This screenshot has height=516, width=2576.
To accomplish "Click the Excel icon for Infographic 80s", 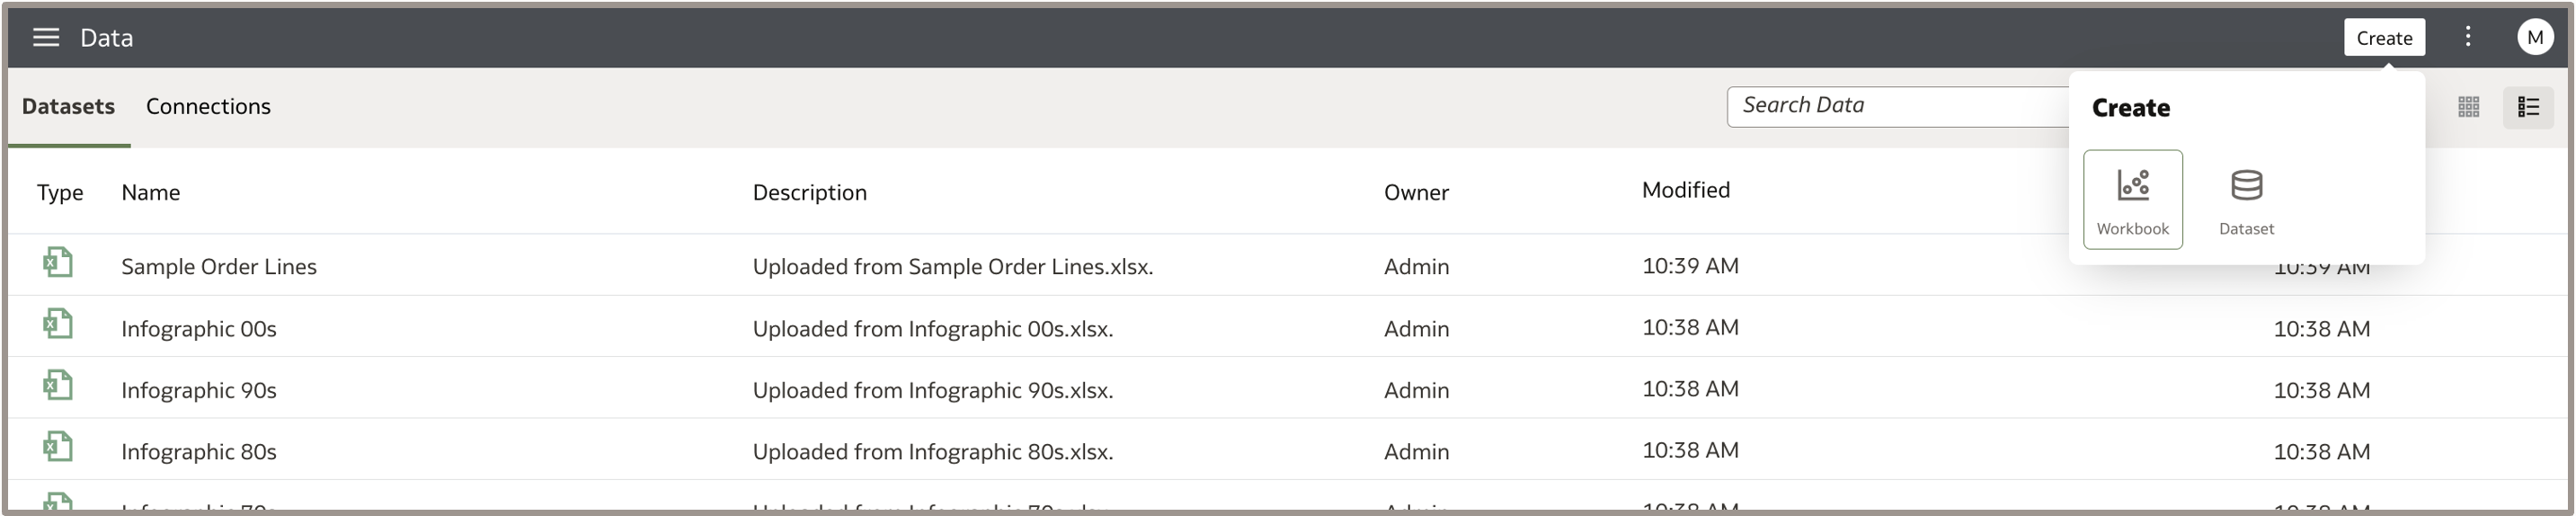I will (x=58, y=447).
